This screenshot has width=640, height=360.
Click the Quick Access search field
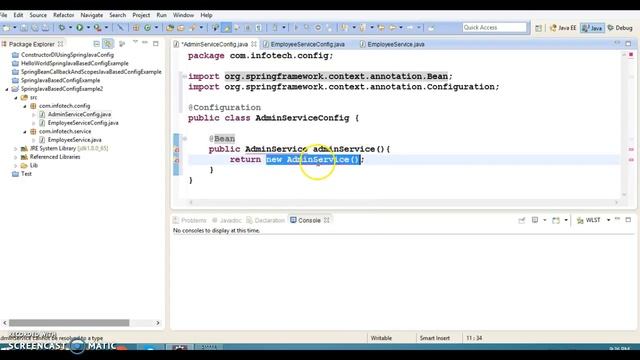(495, 27)
